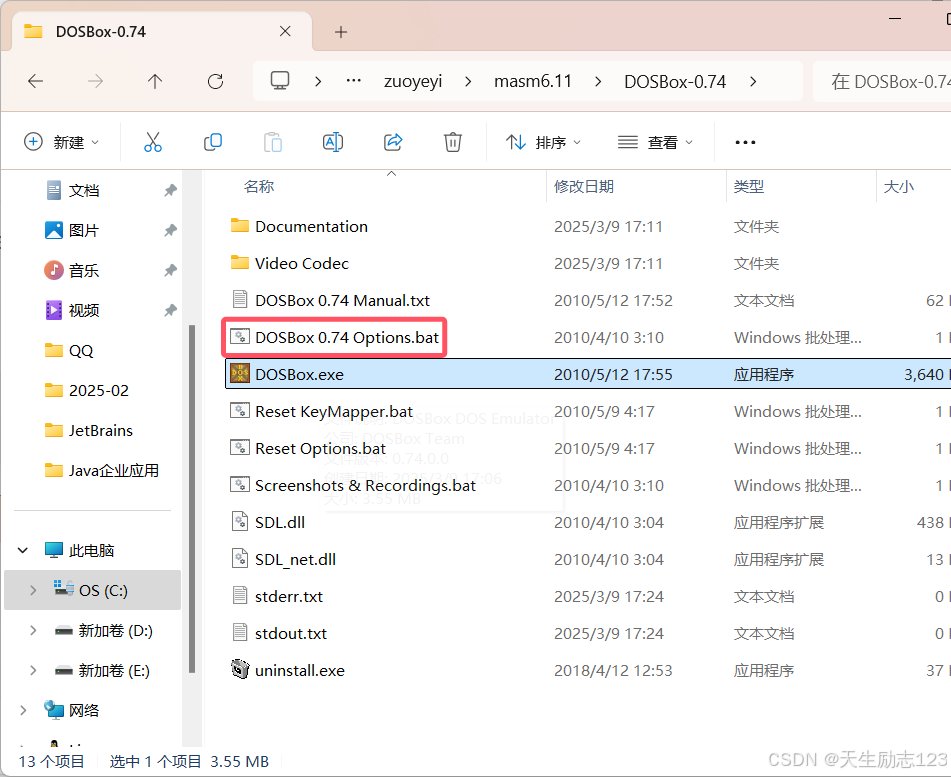Screen dimensions: 951x777
Task: Expand the 新加卷 (D:) drive node
Action: tap(33, 630)
